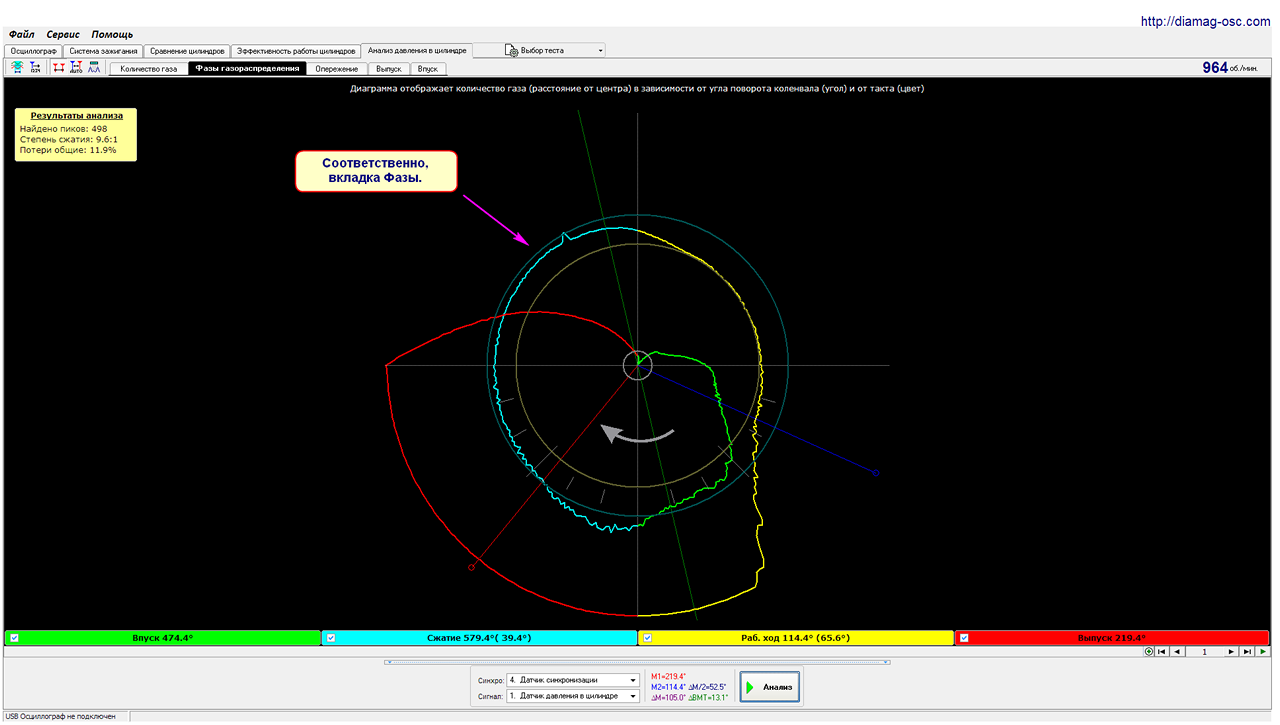Click the red marker handle on diagram
This screenshot has width=1280, height=725.
click(472, 567)
